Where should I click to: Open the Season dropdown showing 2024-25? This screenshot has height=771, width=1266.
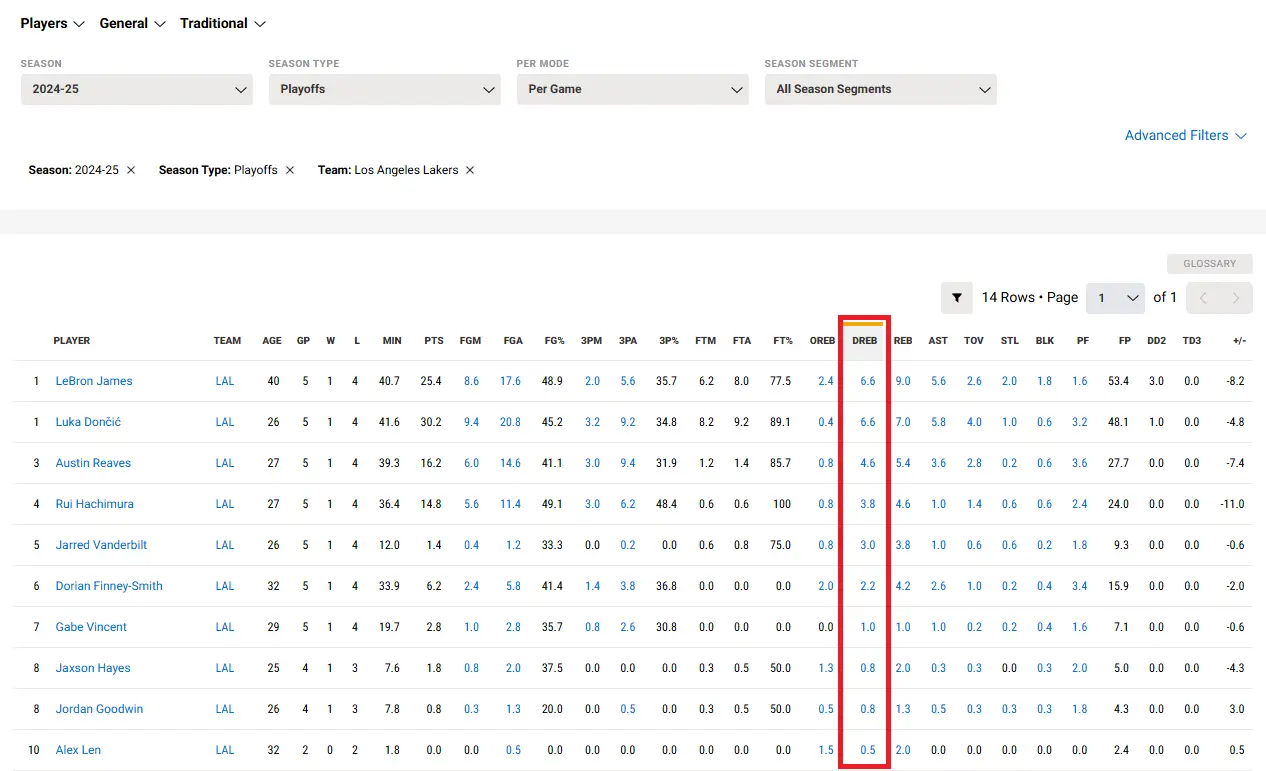pyautogui.click(x=137, y=89)
